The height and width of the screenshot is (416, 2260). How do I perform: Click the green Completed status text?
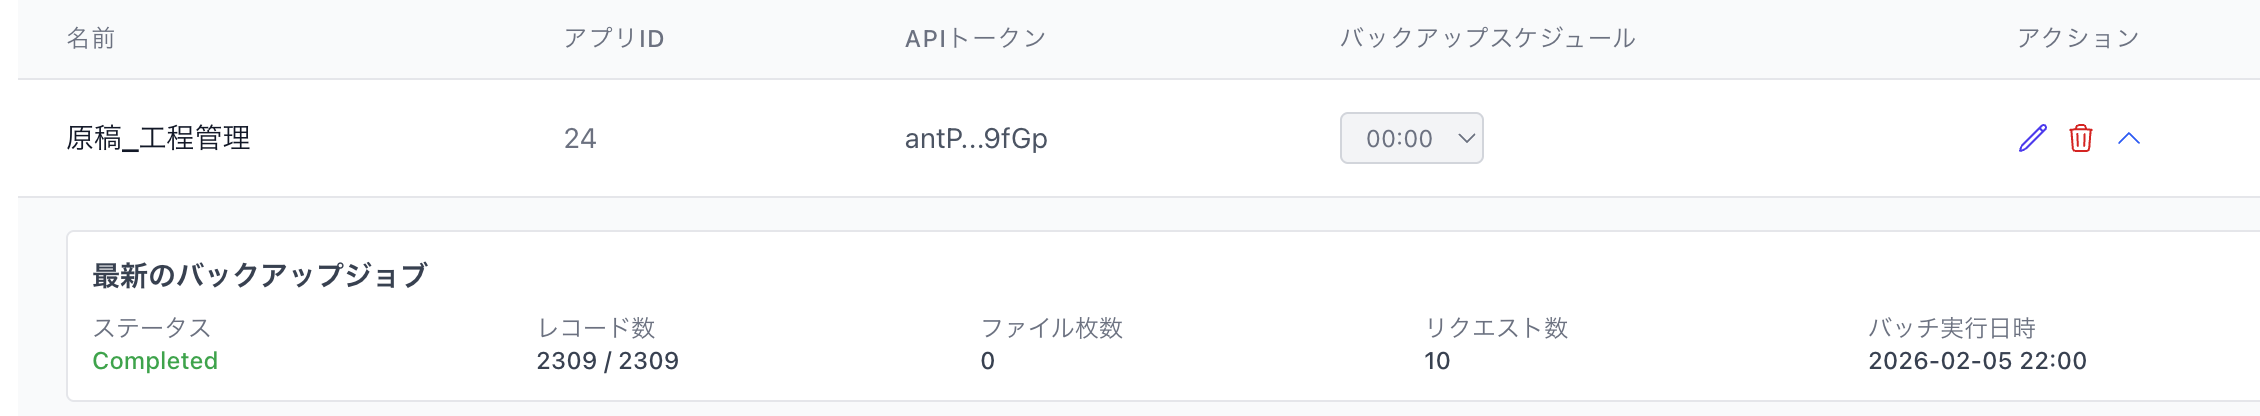tap(155, 361)
